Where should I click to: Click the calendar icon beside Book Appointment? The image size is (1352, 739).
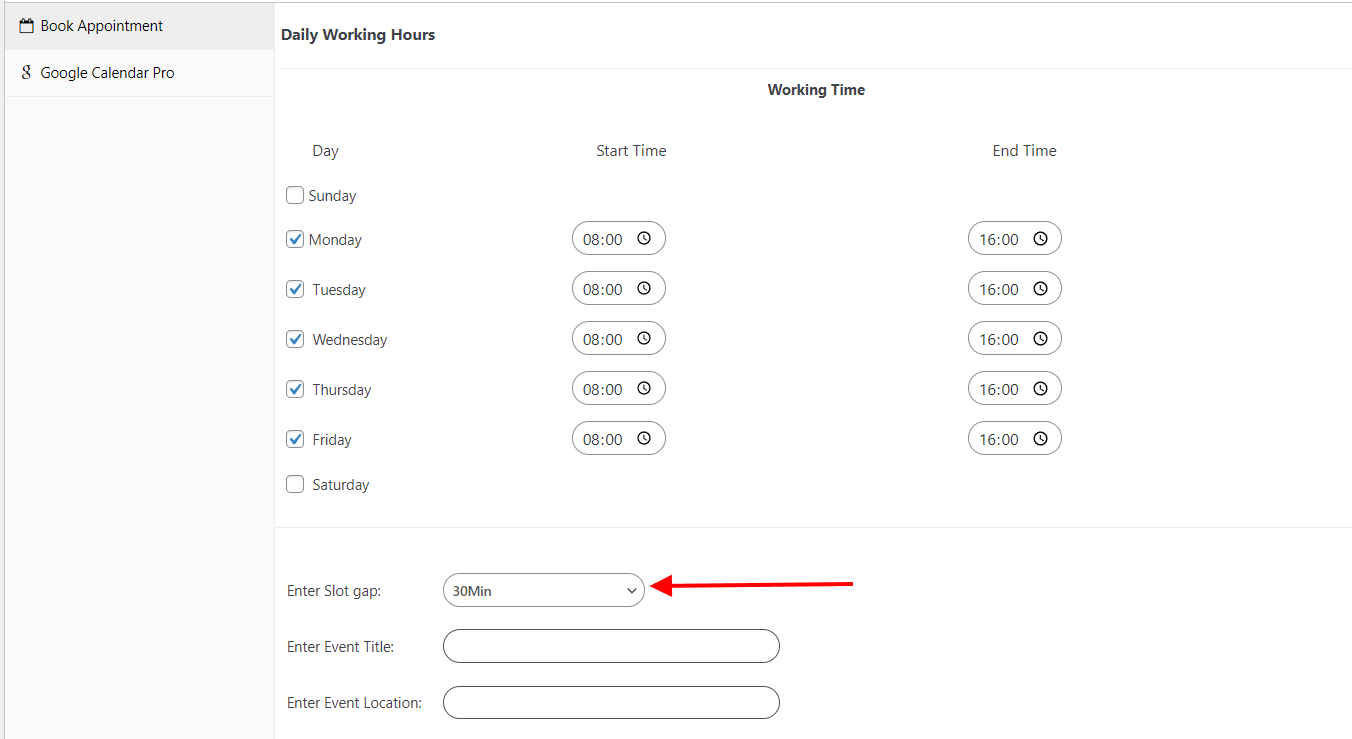click(27, 26)
